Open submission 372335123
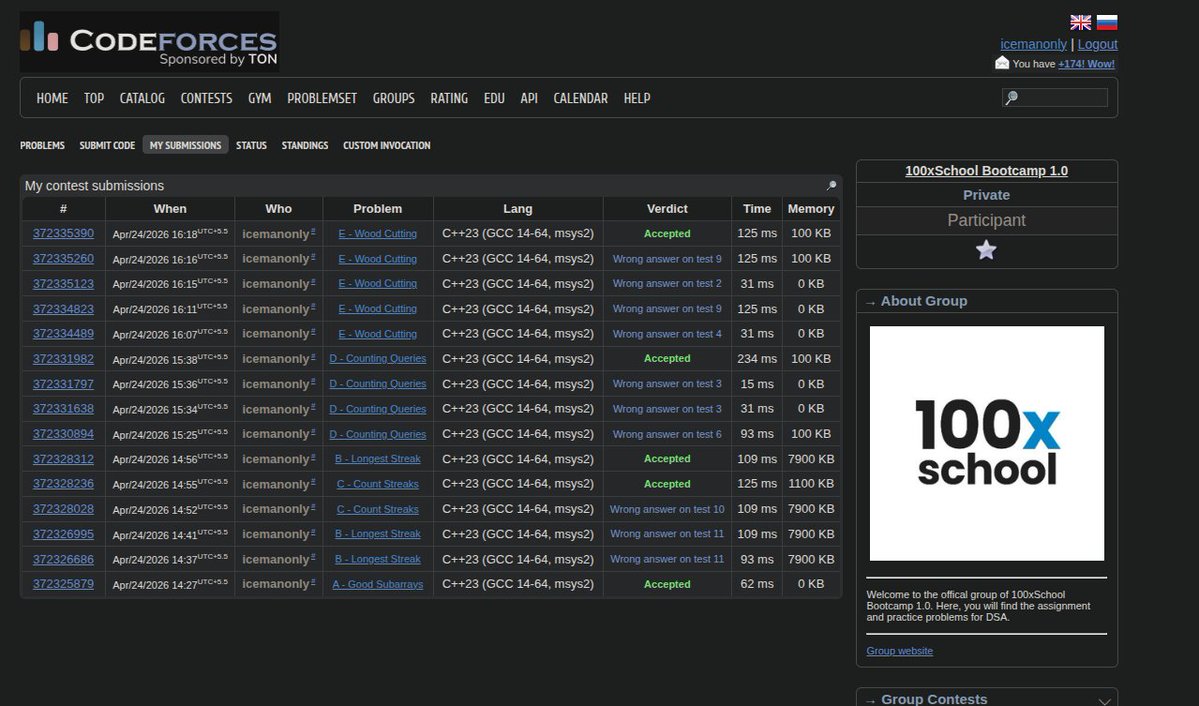Screen dimensions: 1199x706 (x=63, y=284)
